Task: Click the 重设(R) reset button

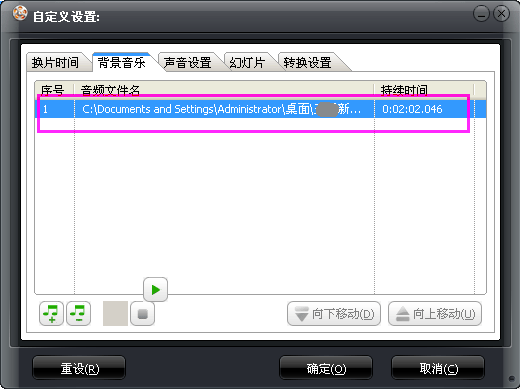Action: click(79, 368)
